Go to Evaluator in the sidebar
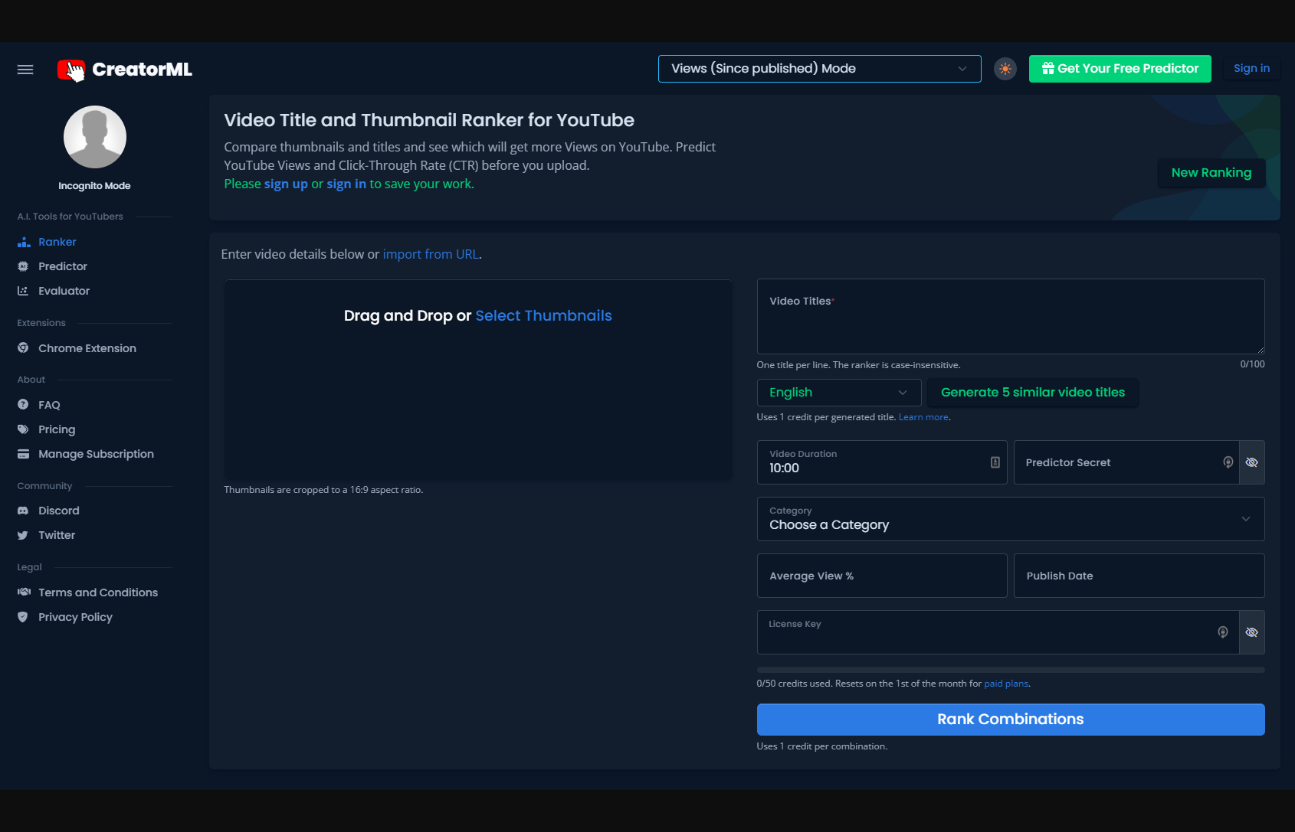1295x832 pixels. pyautogui.click(x=64, y=291)
